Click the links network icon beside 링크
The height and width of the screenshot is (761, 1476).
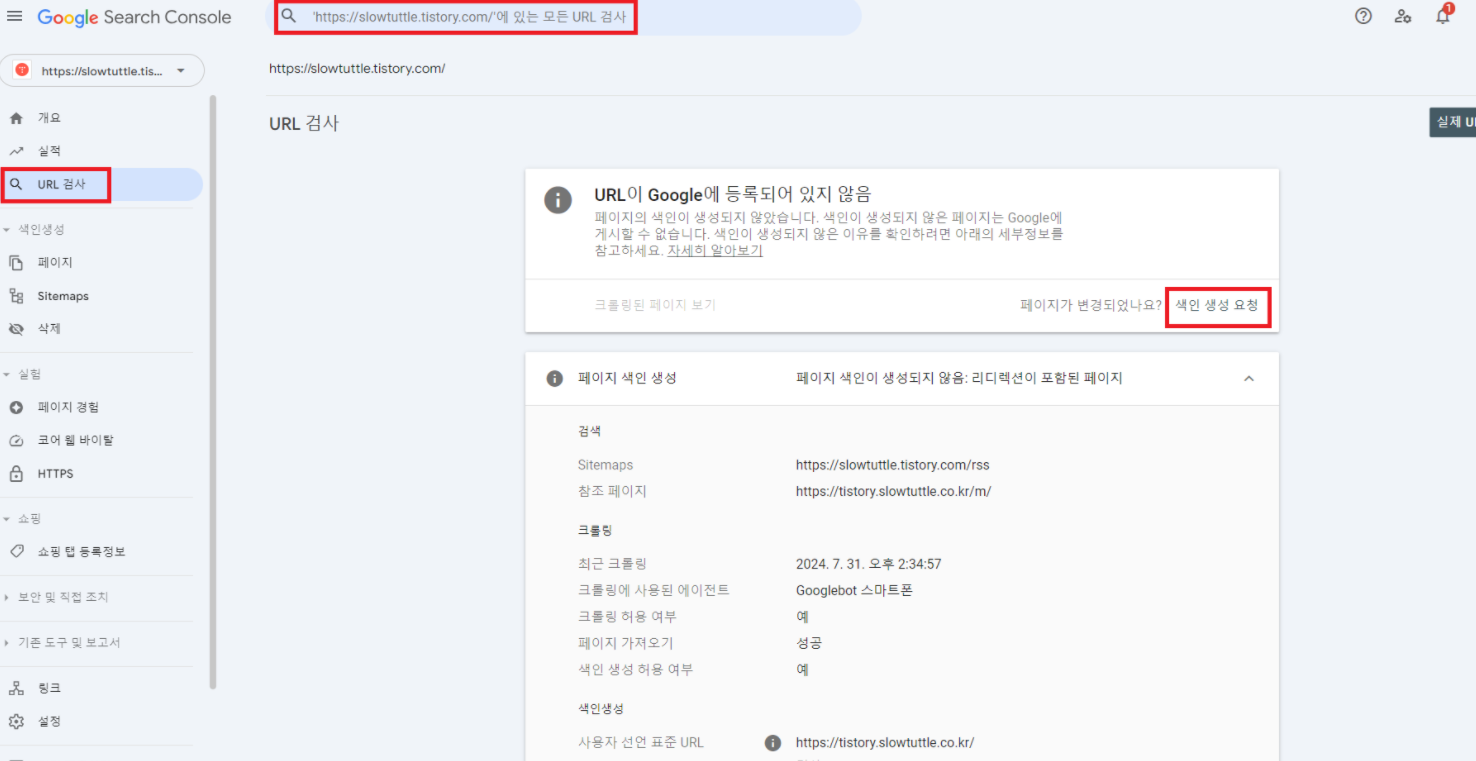click(x=16, y=688)
